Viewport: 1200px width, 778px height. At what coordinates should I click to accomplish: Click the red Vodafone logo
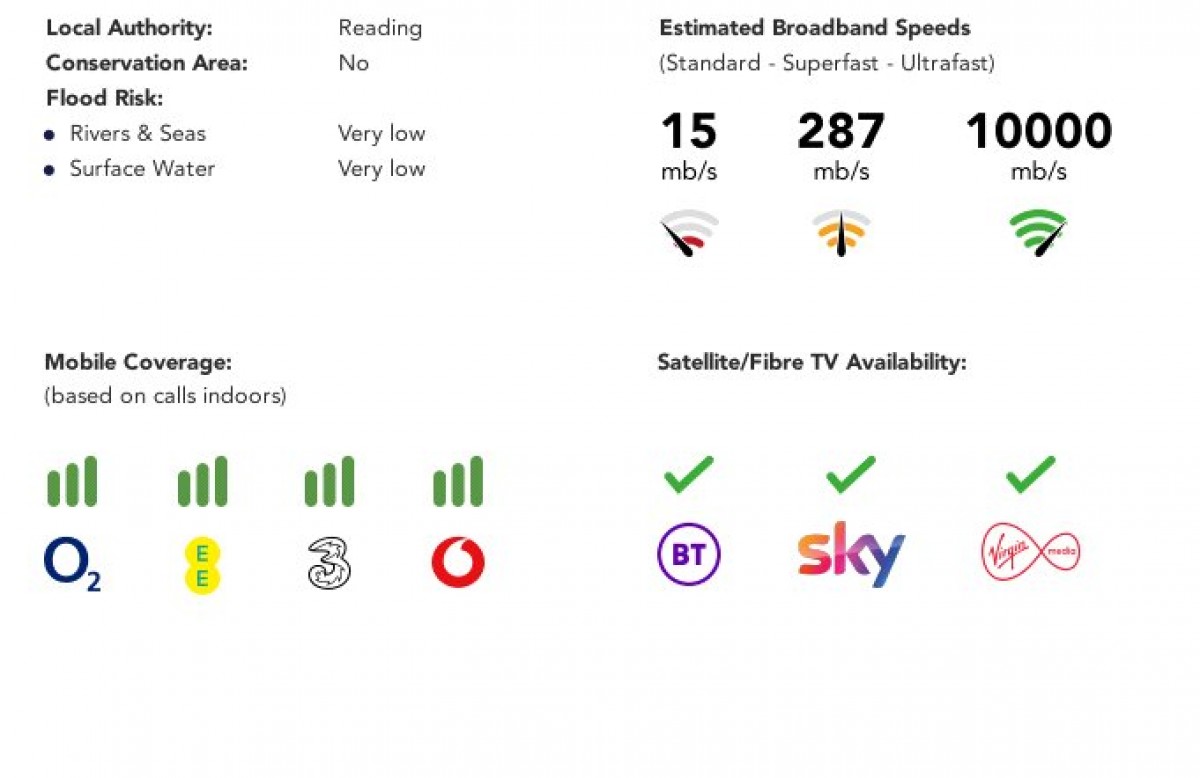click(458, 563)
